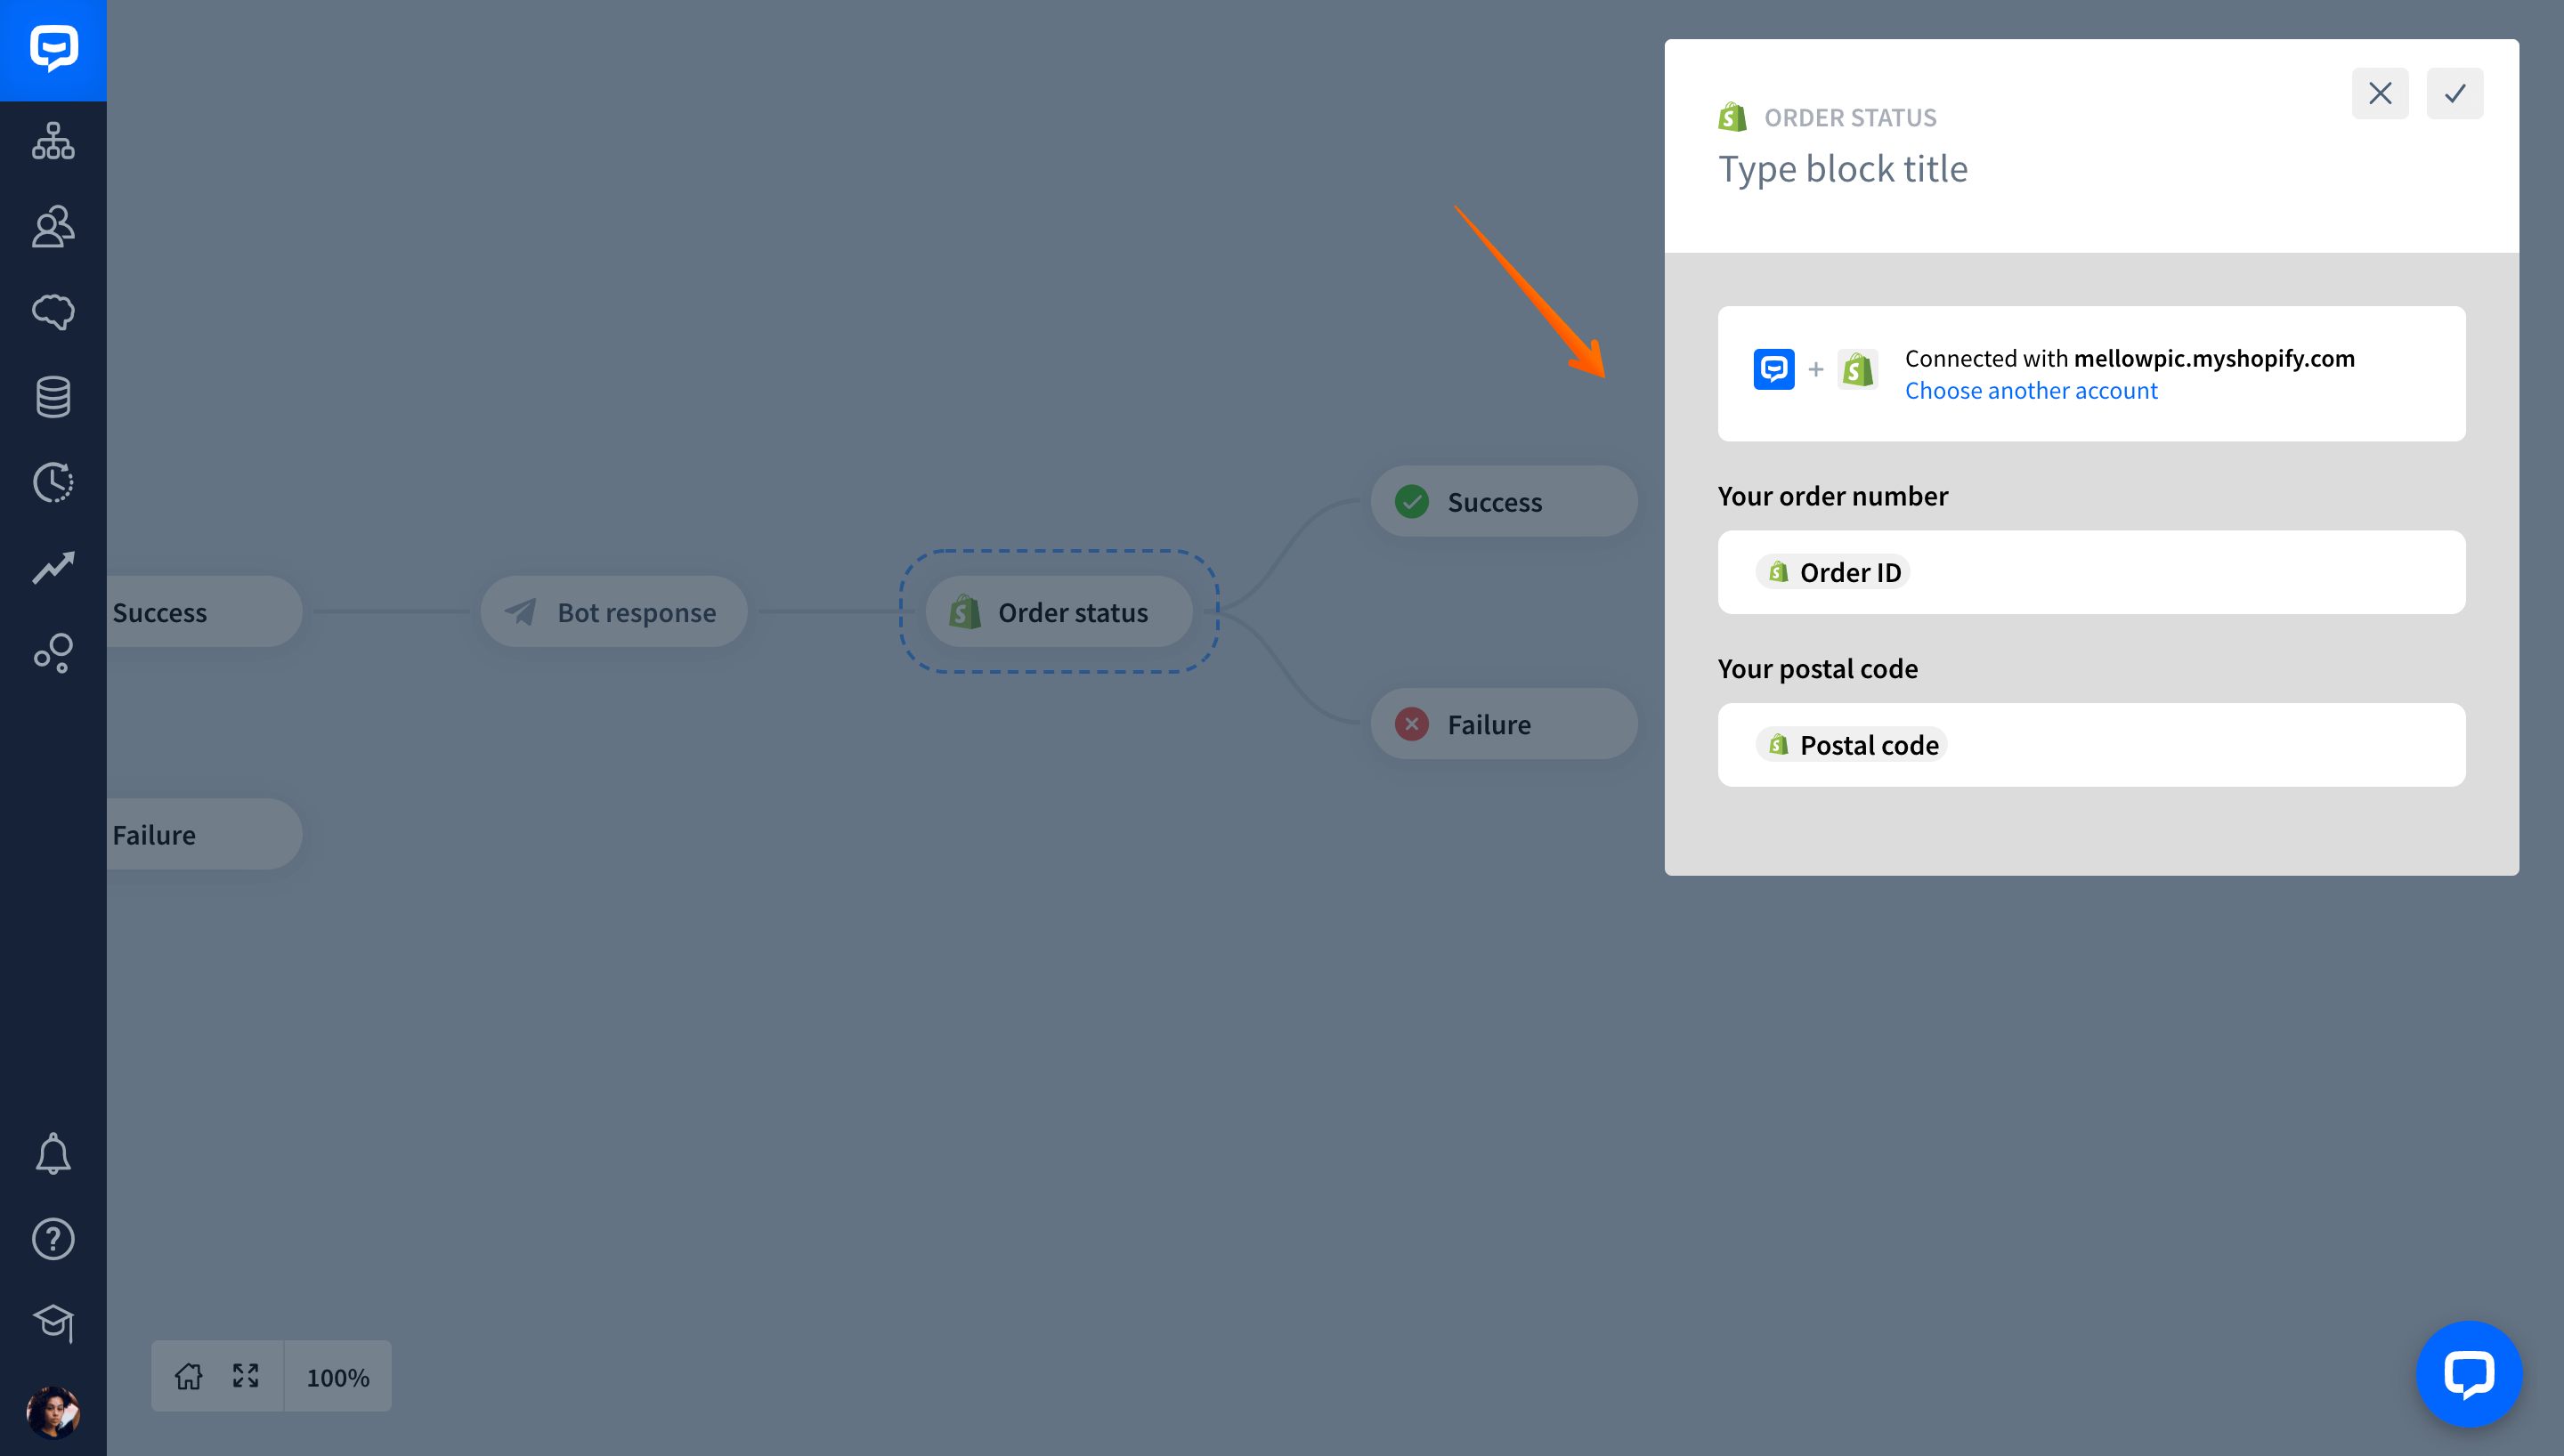Open the Users section sidebar icon
2564x1456 pixels.
[x=53, y=227]
